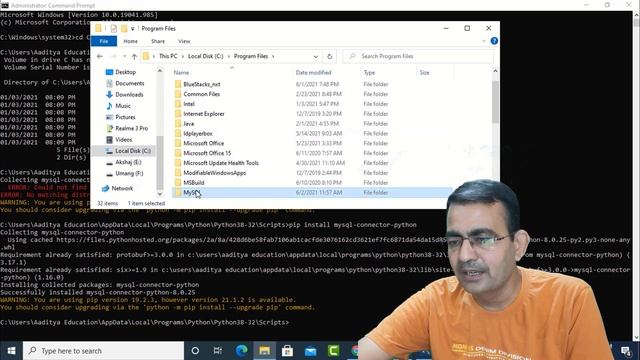Open Task View on taskbar
The image size is (640, 360).
[x=218, y=351]
